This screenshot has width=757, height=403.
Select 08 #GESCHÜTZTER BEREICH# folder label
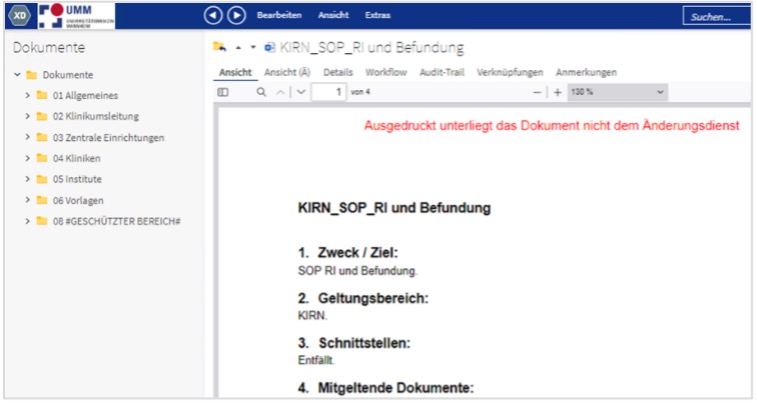pos(117,221)
